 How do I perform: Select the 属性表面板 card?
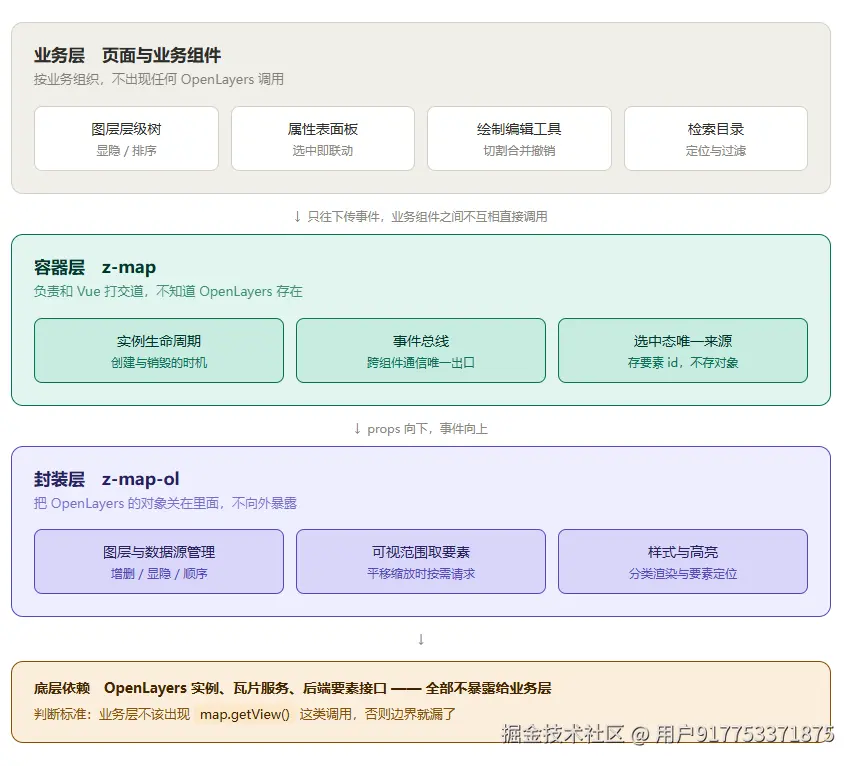coord(323,138)
